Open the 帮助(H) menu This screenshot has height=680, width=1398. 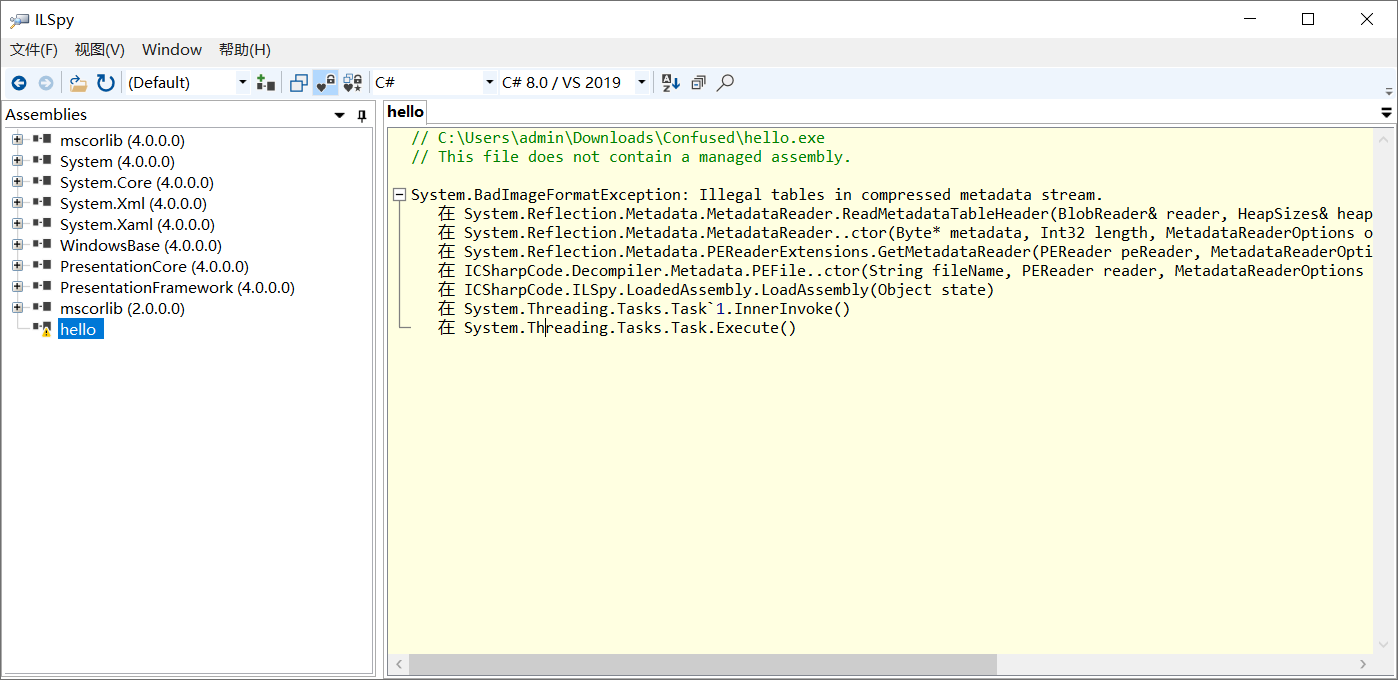point(245,50)
